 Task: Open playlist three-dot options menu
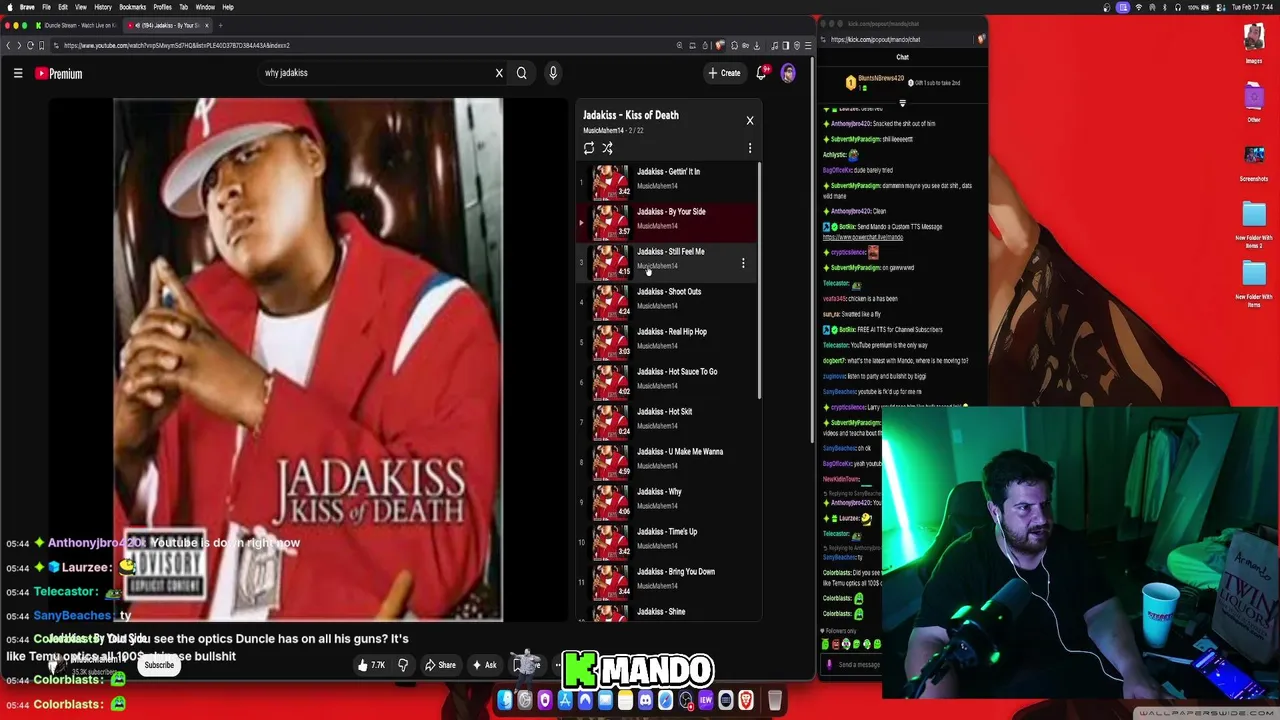pos(749,148)
